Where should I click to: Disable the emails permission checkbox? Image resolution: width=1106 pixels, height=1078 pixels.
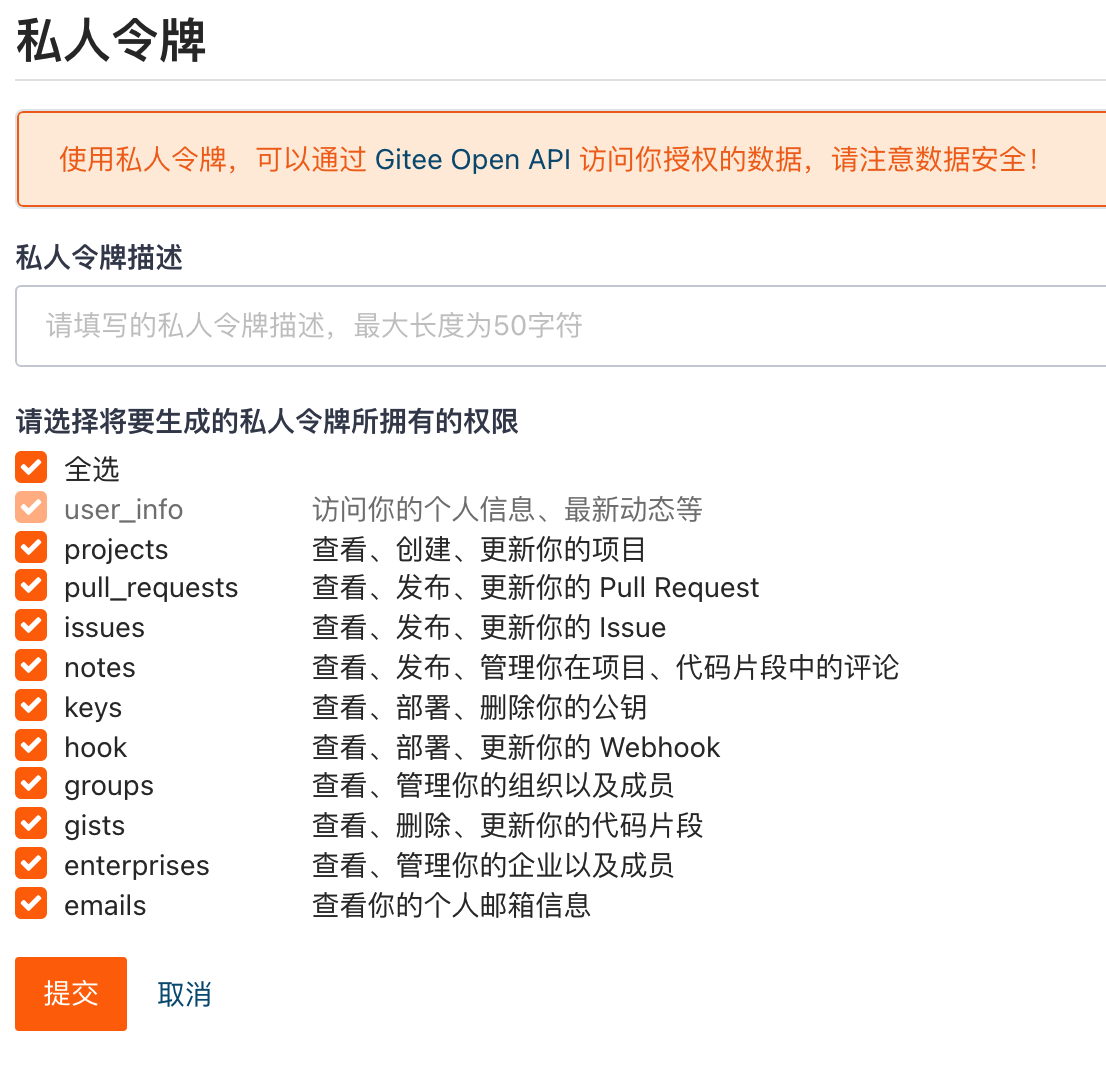coord(31,904)
